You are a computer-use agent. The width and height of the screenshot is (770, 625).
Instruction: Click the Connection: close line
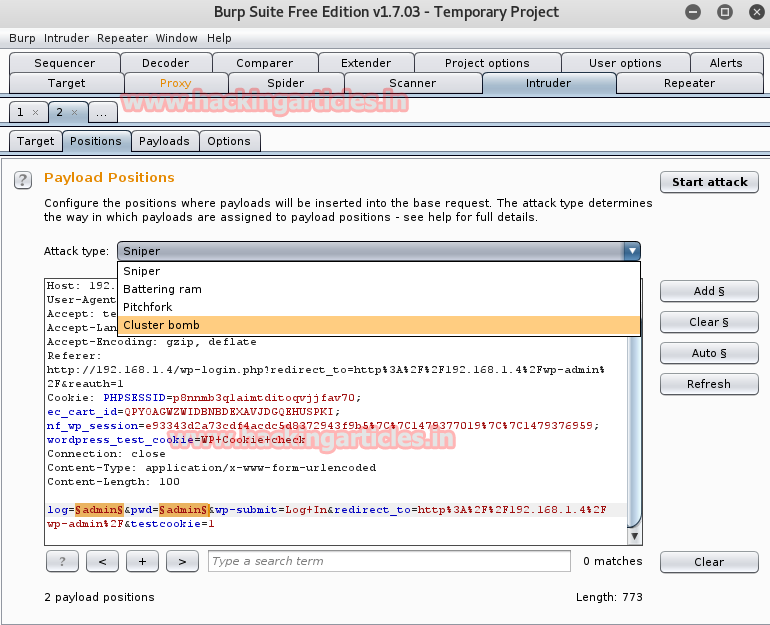pos(107,454)
